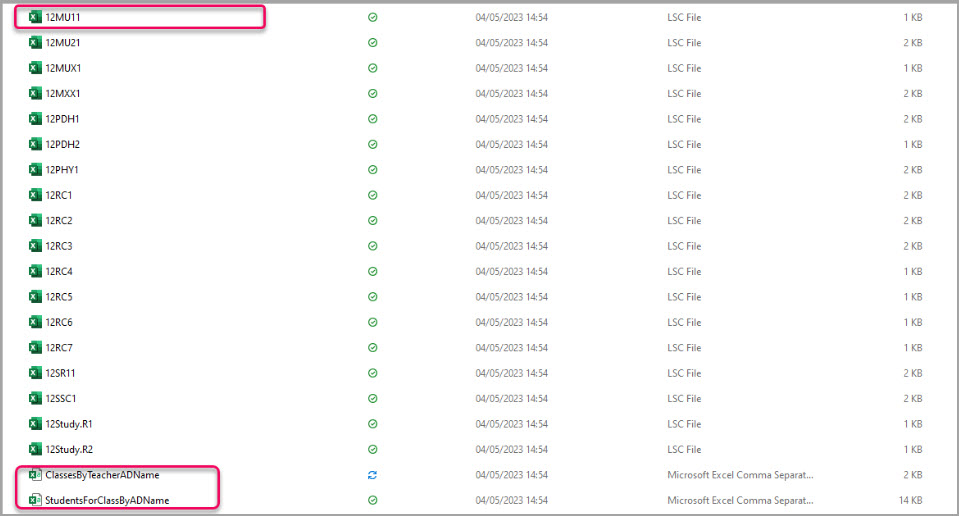Click the file icon of 12RC2
Viewport: 959px width, 516px height.
(x=35, y=220)
